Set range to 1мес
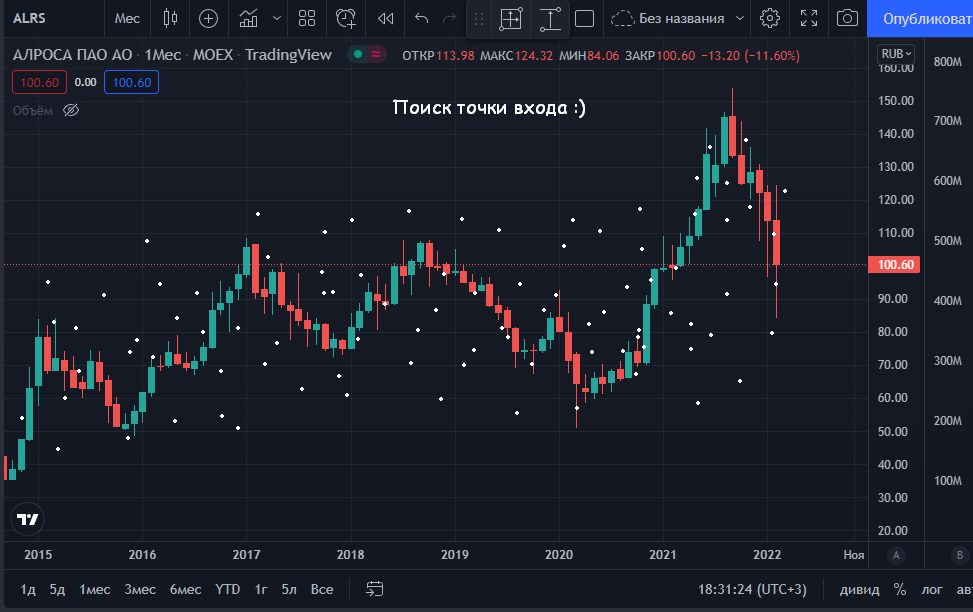 [x=94, y=589]
